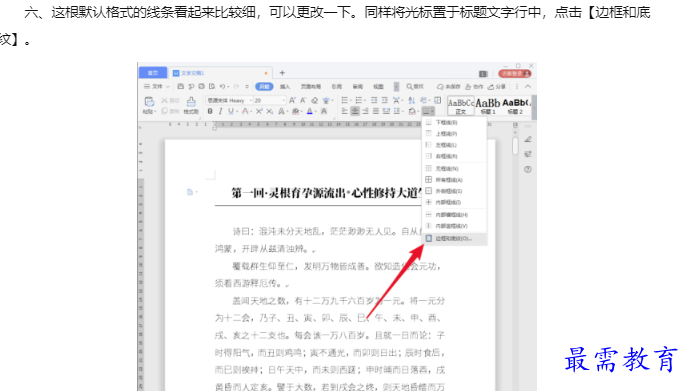686x391 pixels.
Task: Click the increase indent icon
Action: 385,101
